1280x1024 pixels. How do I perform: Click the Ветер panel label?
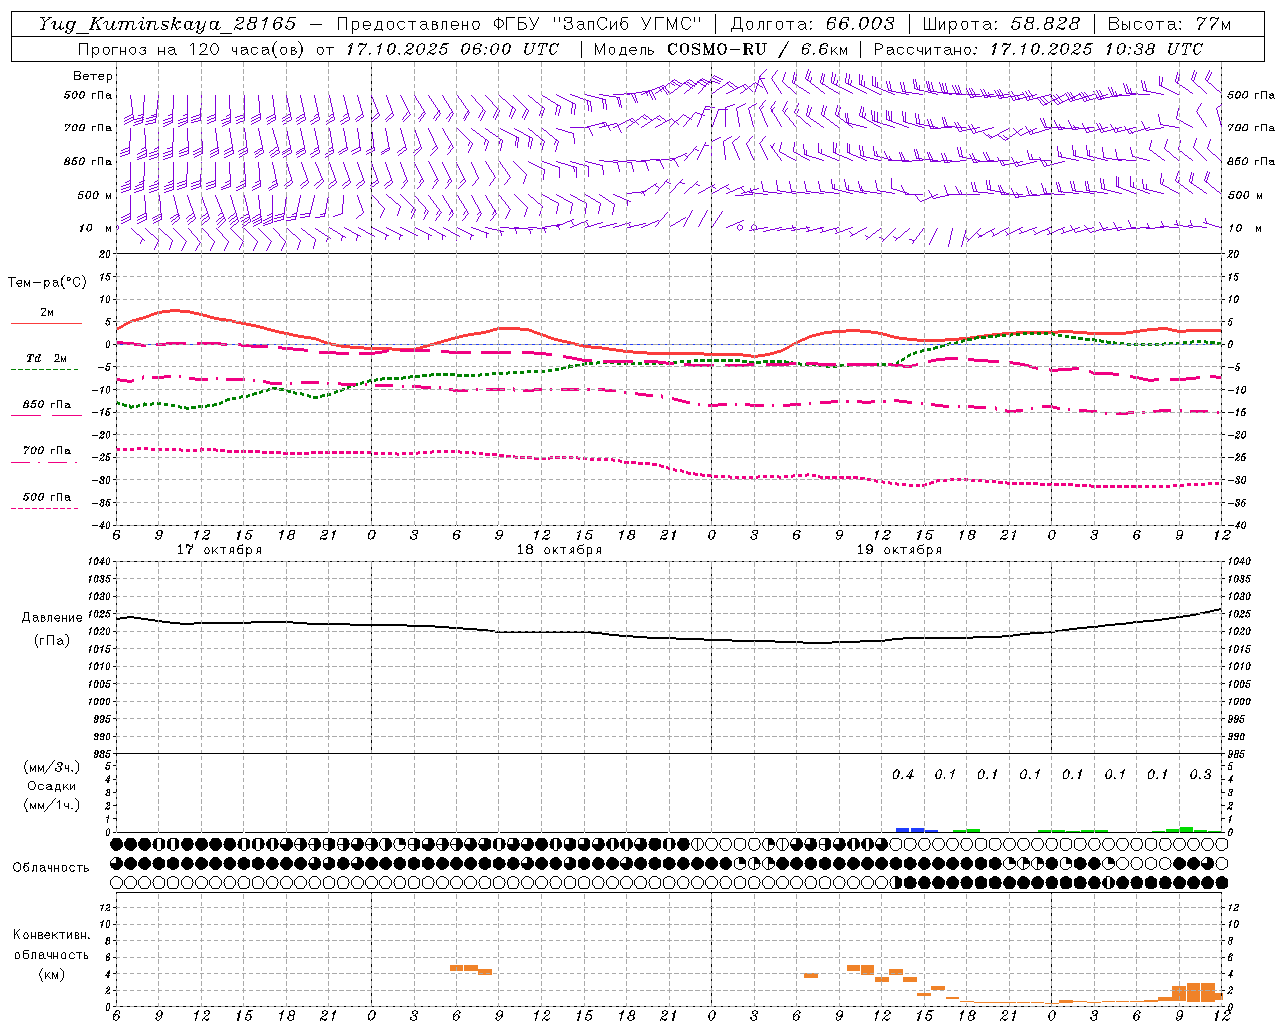coord(92,76)
